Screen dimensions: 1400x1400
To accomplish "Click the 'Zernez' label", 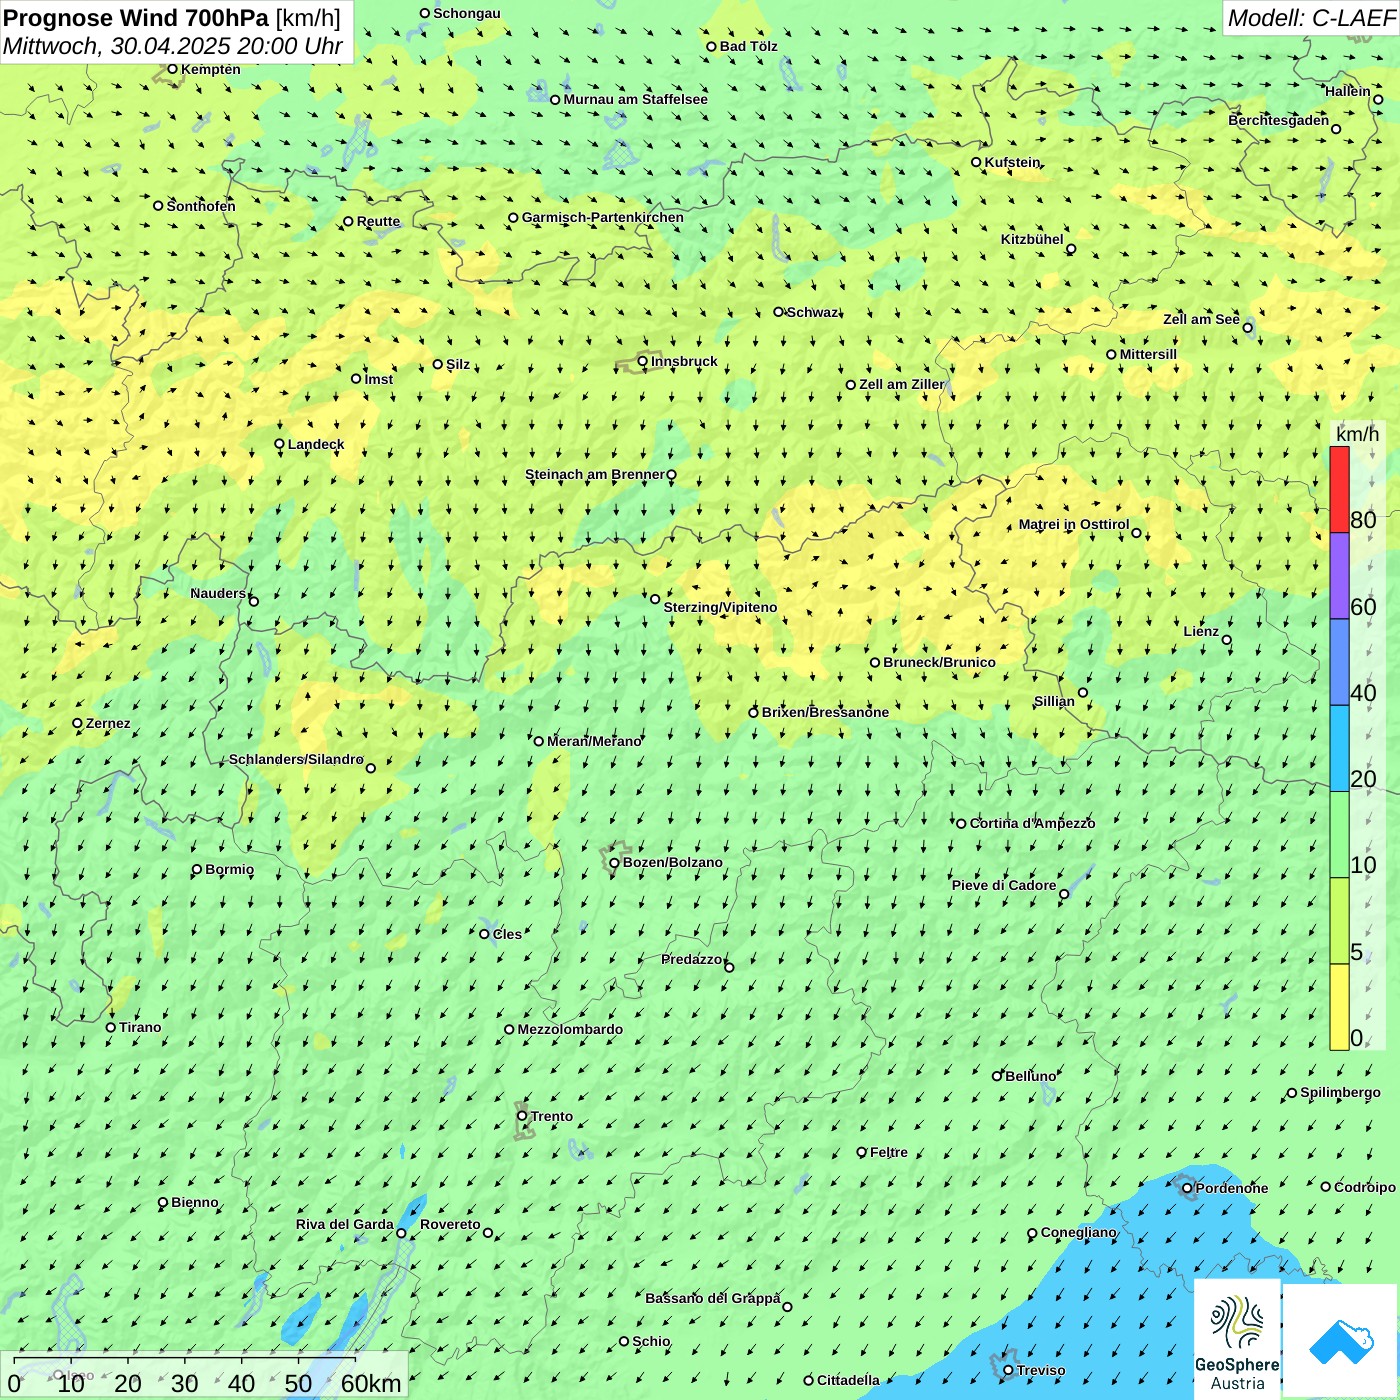I will [x=108, y=723].
